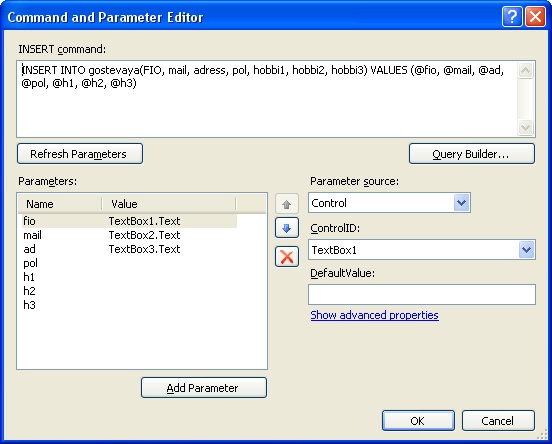Viewport: 552px width, 444px height.
Task: Open the ControlID TextBox1 dropdown
Action: coord(526,250)
